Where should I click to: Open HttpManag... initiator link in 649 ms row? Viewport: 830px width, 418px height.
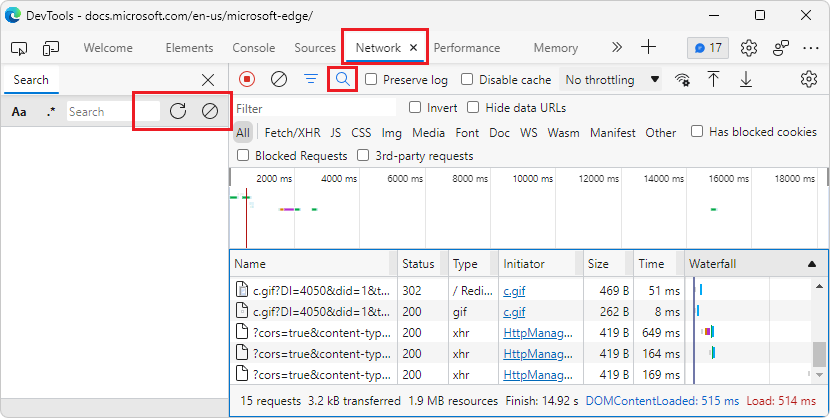coord(538,333)
